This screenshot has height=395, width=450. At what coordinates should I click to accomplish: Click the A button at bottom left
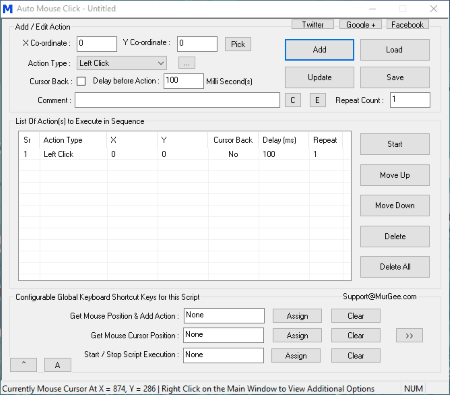[57, 365]
